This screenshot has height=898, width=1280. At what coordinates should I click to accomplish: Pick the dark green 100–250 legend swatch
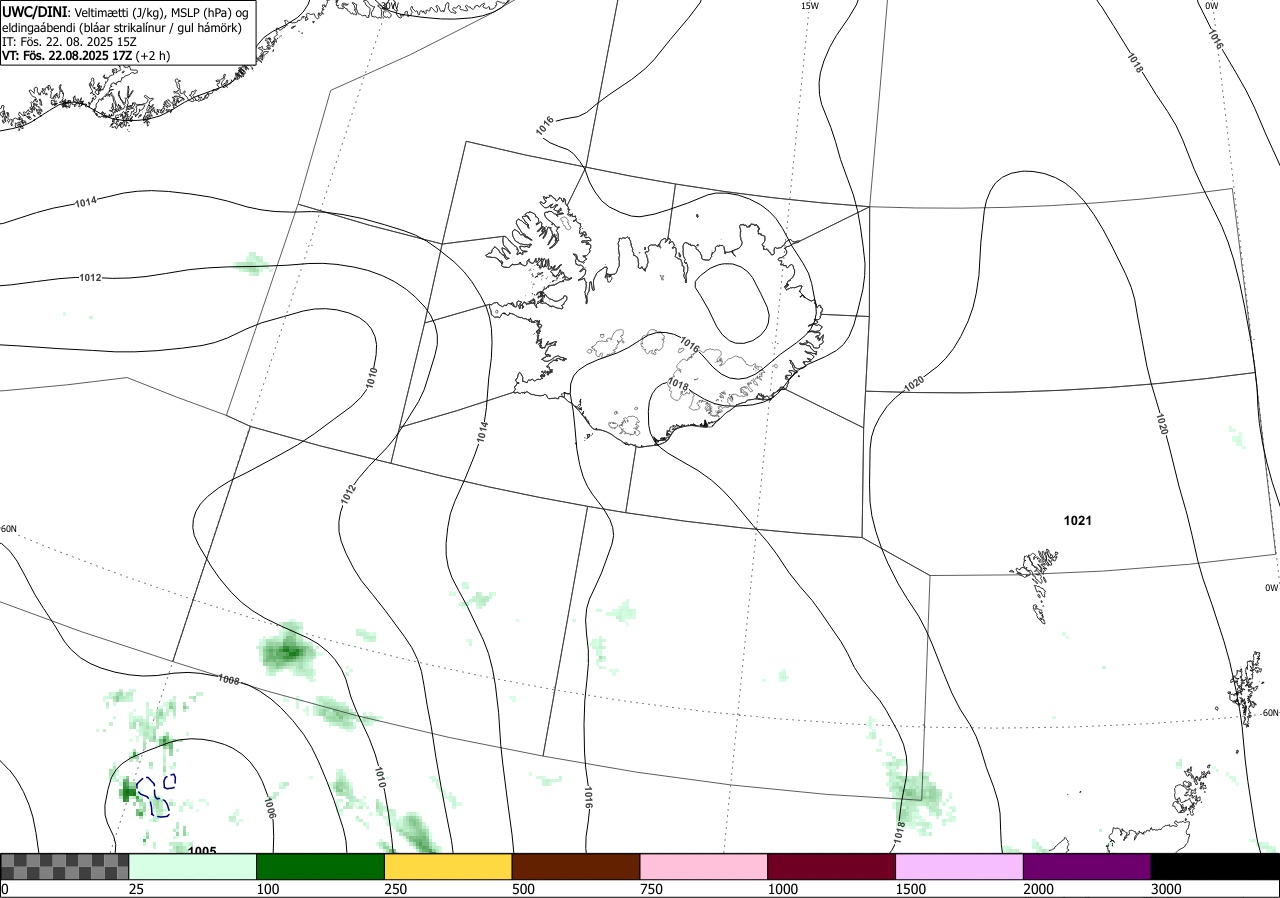point(321,866)
